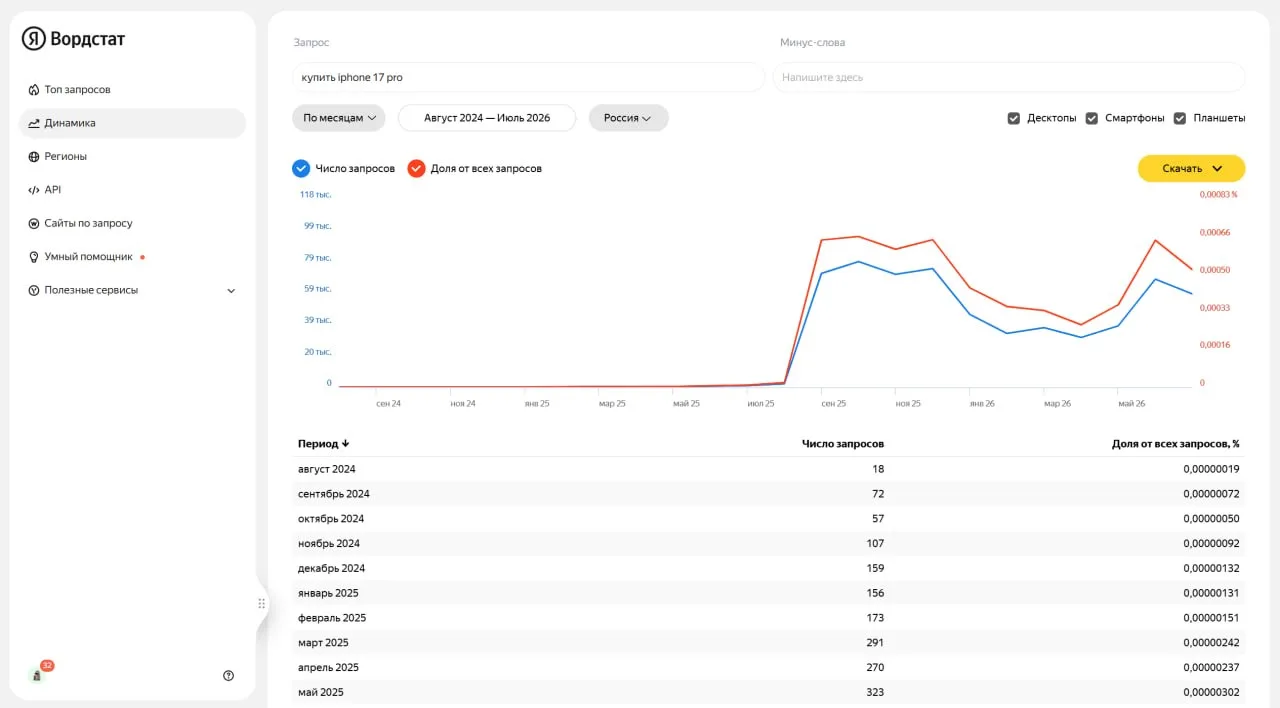
Task: Open the Скачать download dropdown
Action: pos(1191,168)
